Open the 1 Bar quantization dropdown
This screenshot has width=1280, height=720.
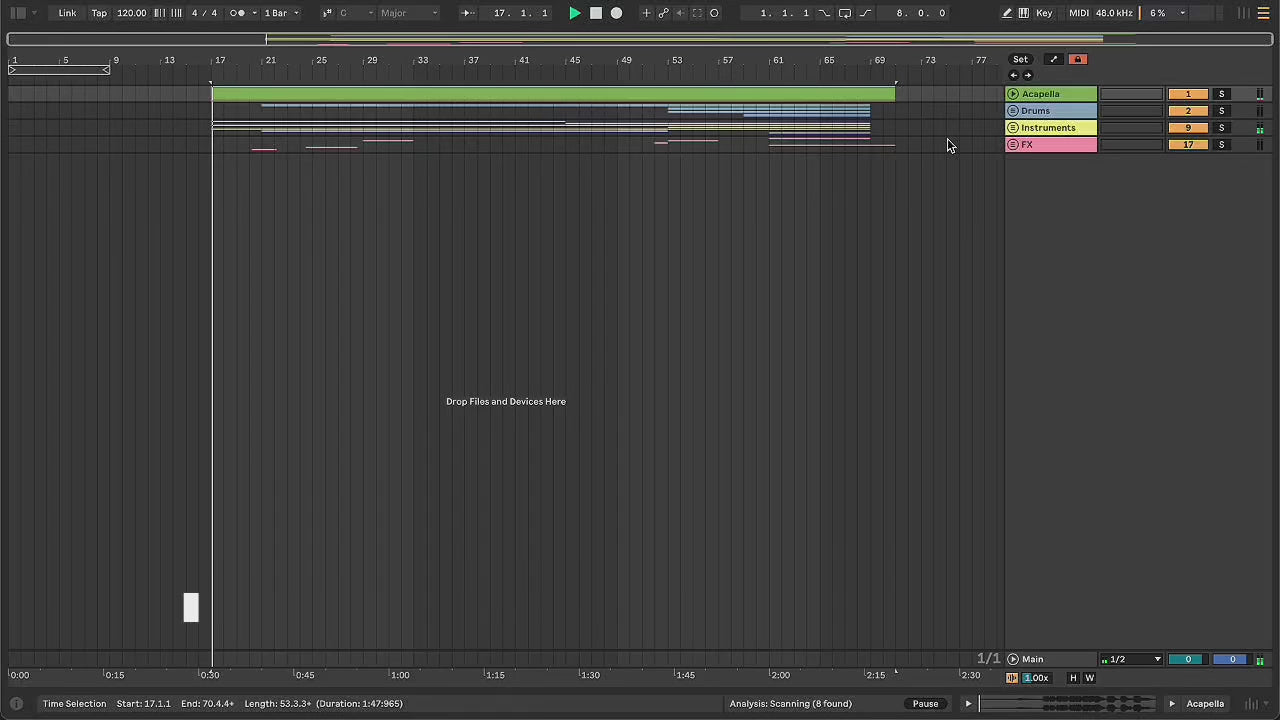(281, 13)
